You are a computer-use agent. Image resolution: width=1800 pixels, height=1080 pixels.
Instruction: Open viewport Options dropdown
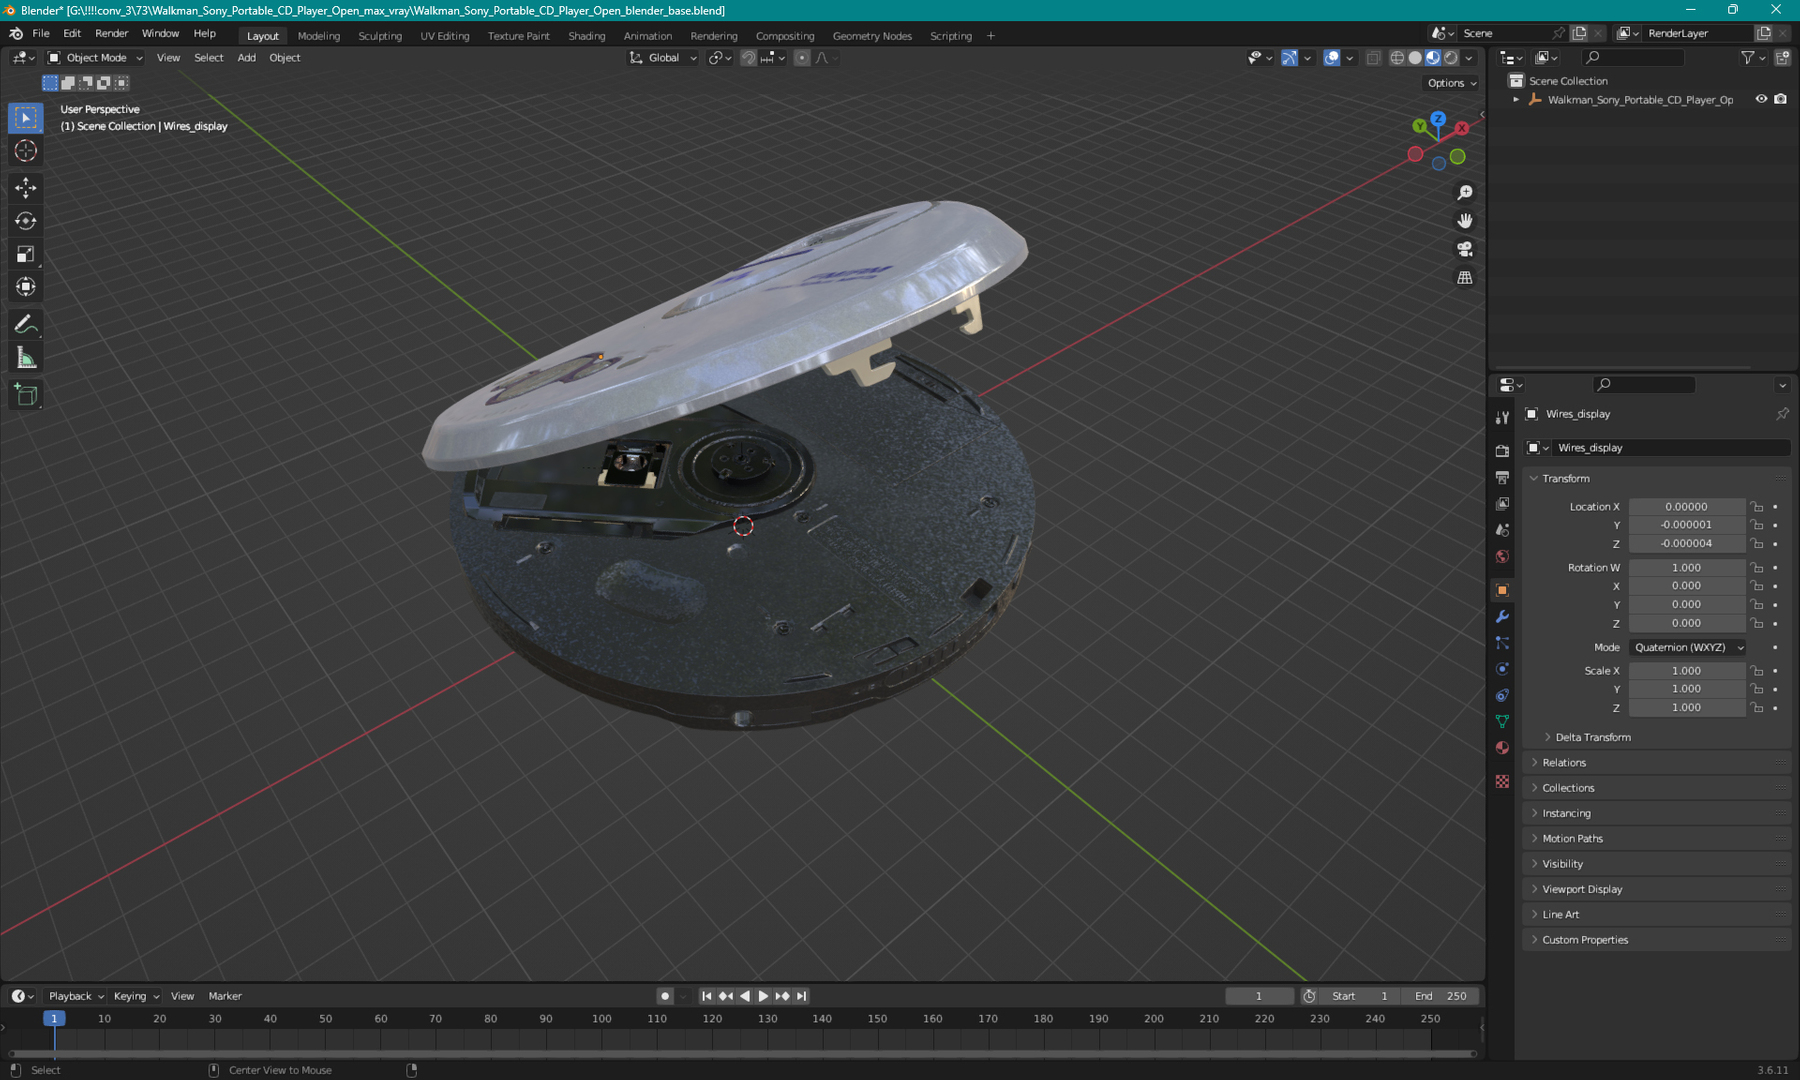1452,83
